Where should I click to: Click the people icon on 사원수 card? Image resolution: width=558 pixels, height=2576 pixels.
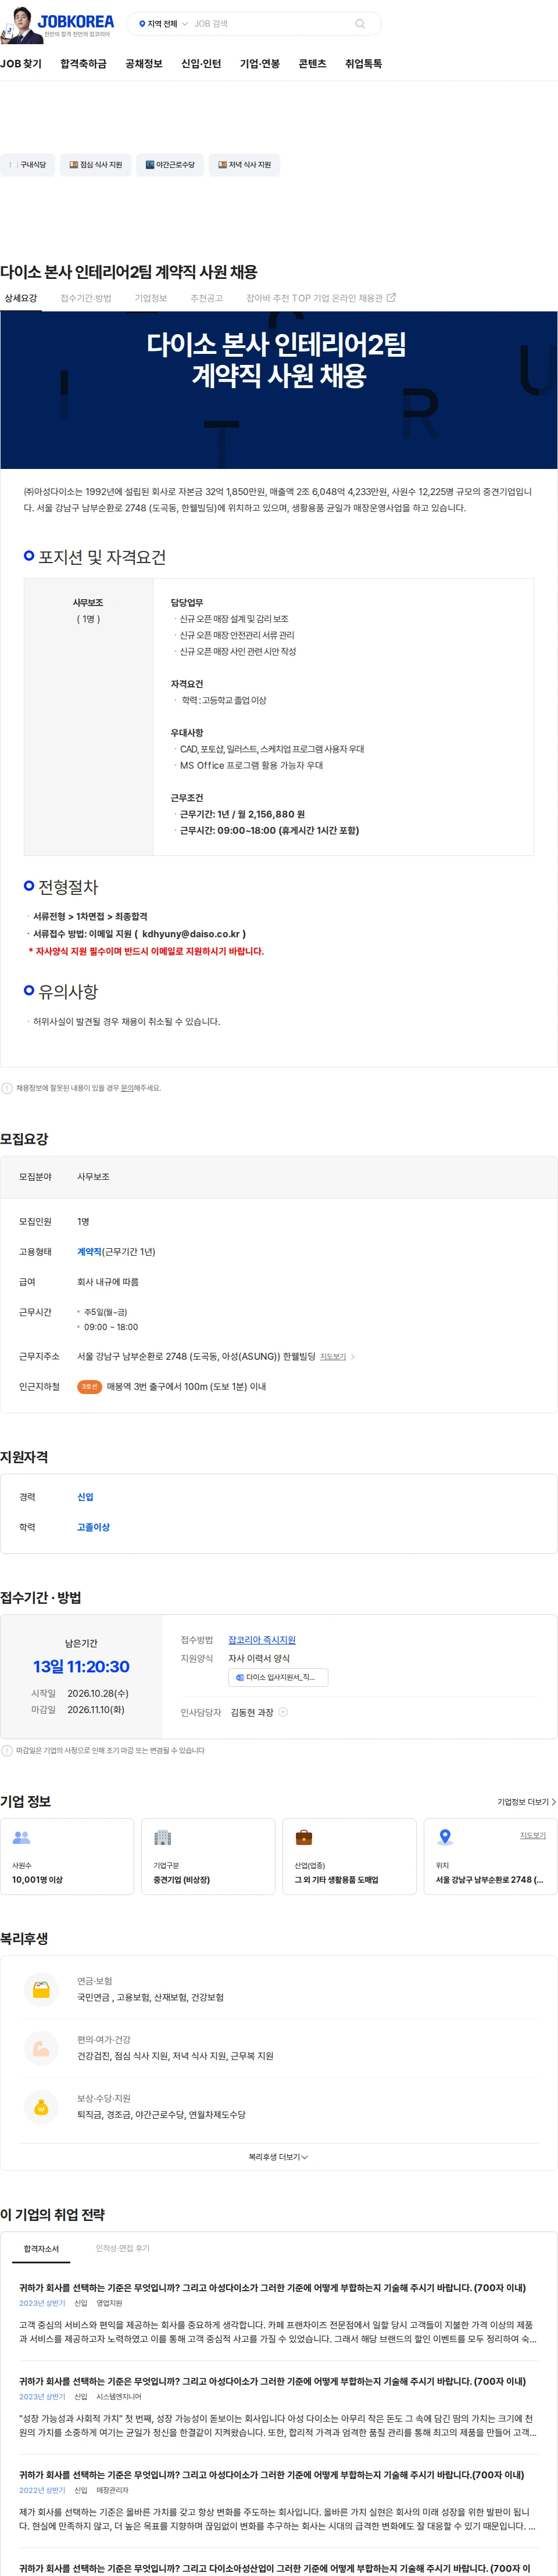[21, 1837]
